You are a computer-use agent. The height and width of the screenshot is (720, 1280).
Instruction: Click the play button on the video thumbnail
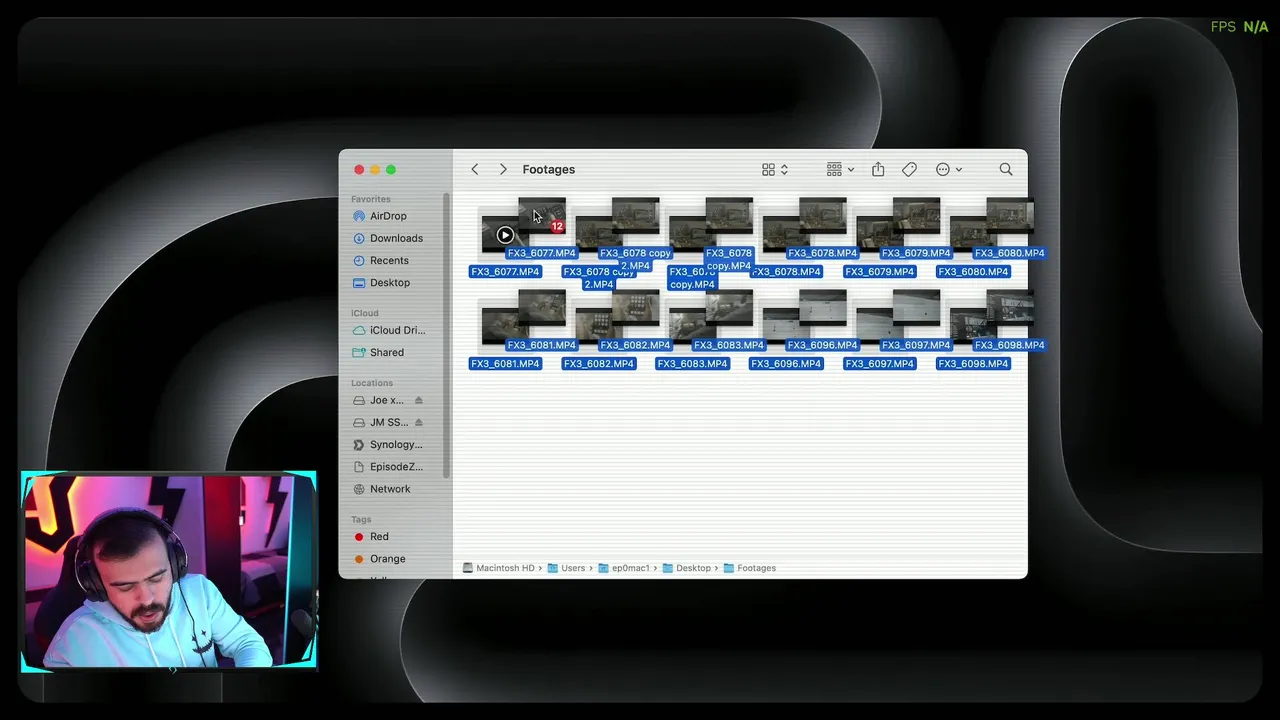(505, 235)
